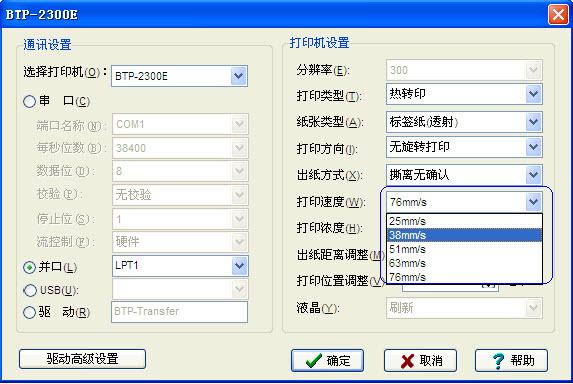
Task: Select the 驱动 driver radio button
Action: pos(29,312)
